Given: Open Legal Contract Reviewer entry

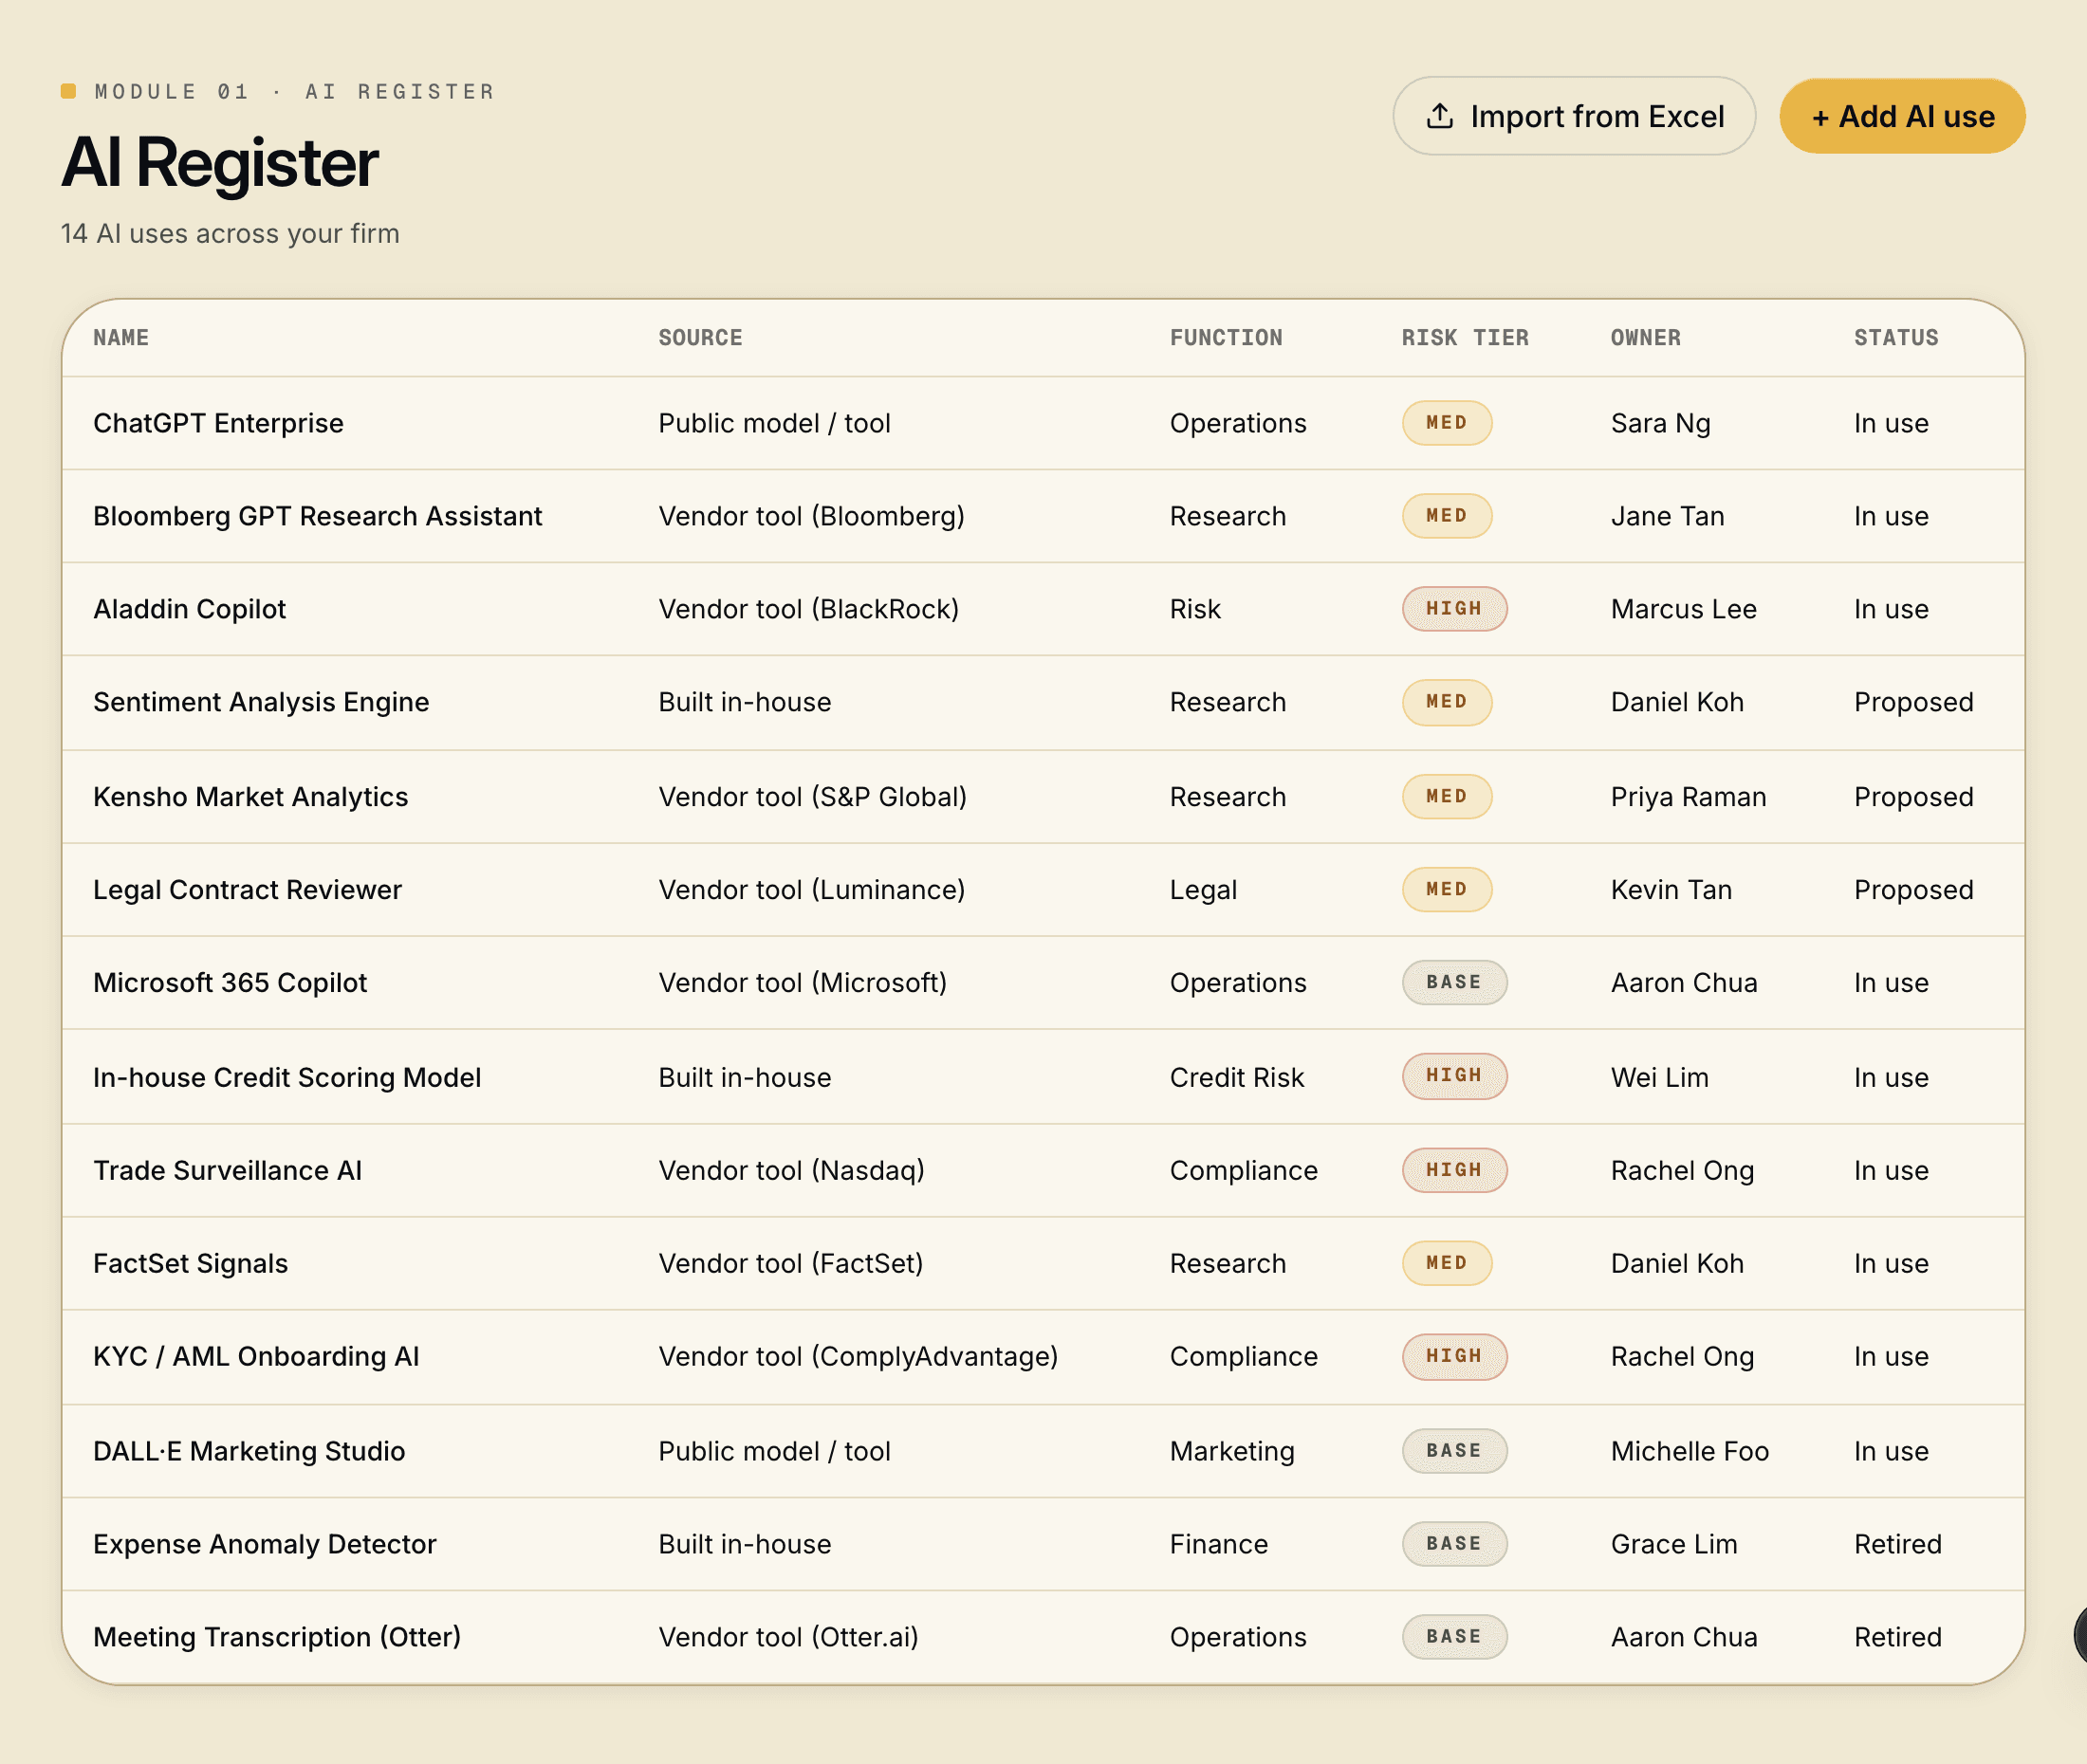Looking at the screenshot, I should [1043, 890].
